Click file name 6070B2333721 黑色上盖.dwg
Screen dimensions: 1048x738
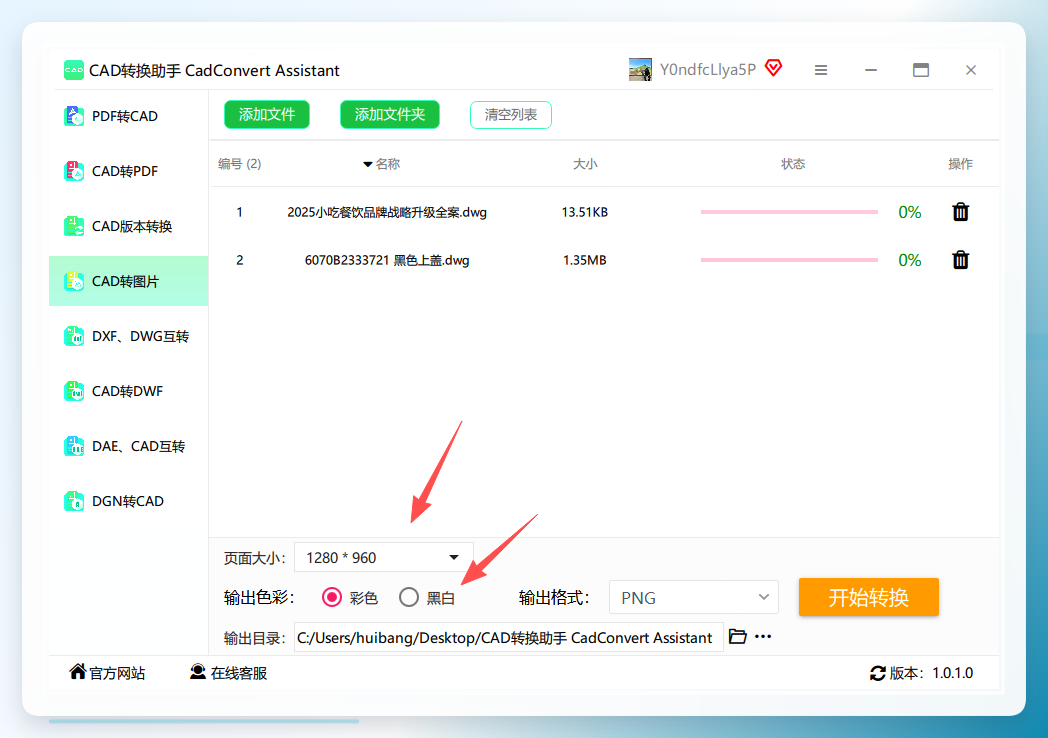click(387, 260)
